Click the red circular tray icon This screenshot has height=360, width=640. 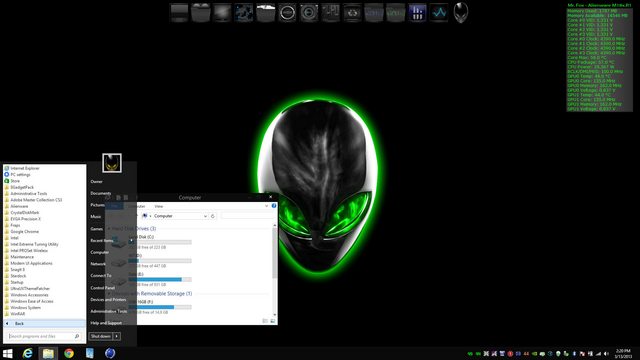(x=510, y=353)
